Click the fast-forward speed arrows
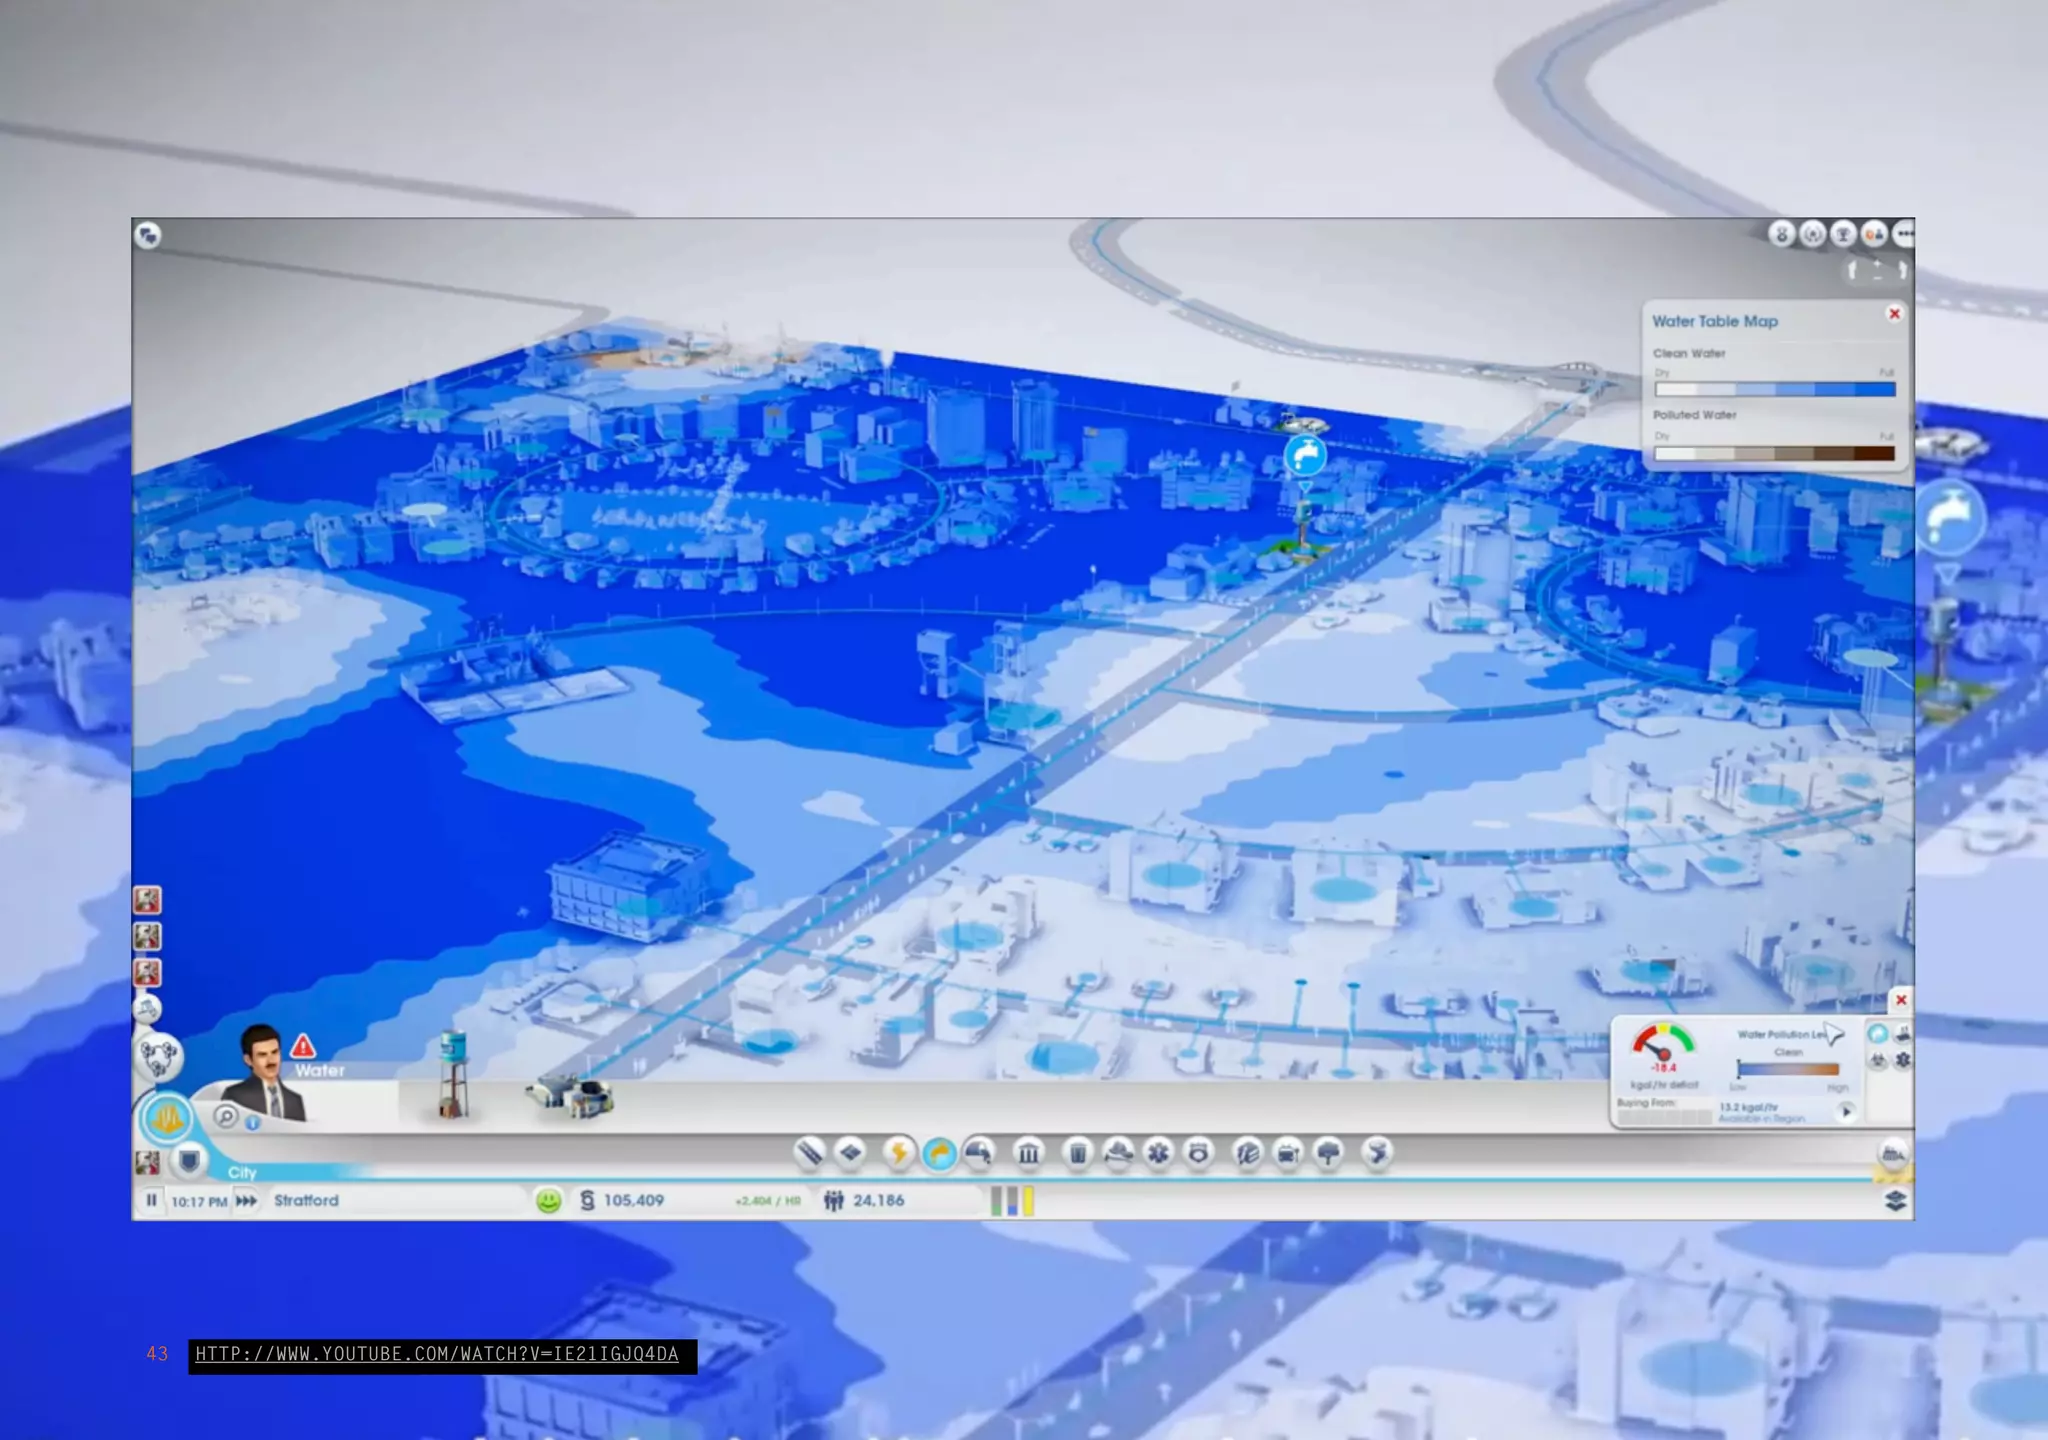Image resolution: width=2048 pixels, height=1440 pixels. click(x=246, y=1200)
